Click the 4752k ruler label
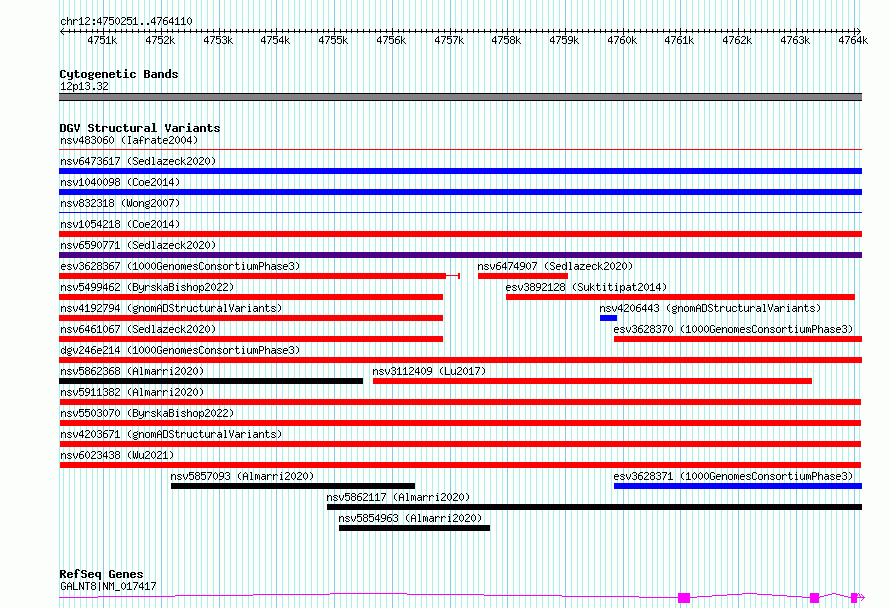This screenshot has width=890, height=608. pyautogui.click(x=160, y=40)
